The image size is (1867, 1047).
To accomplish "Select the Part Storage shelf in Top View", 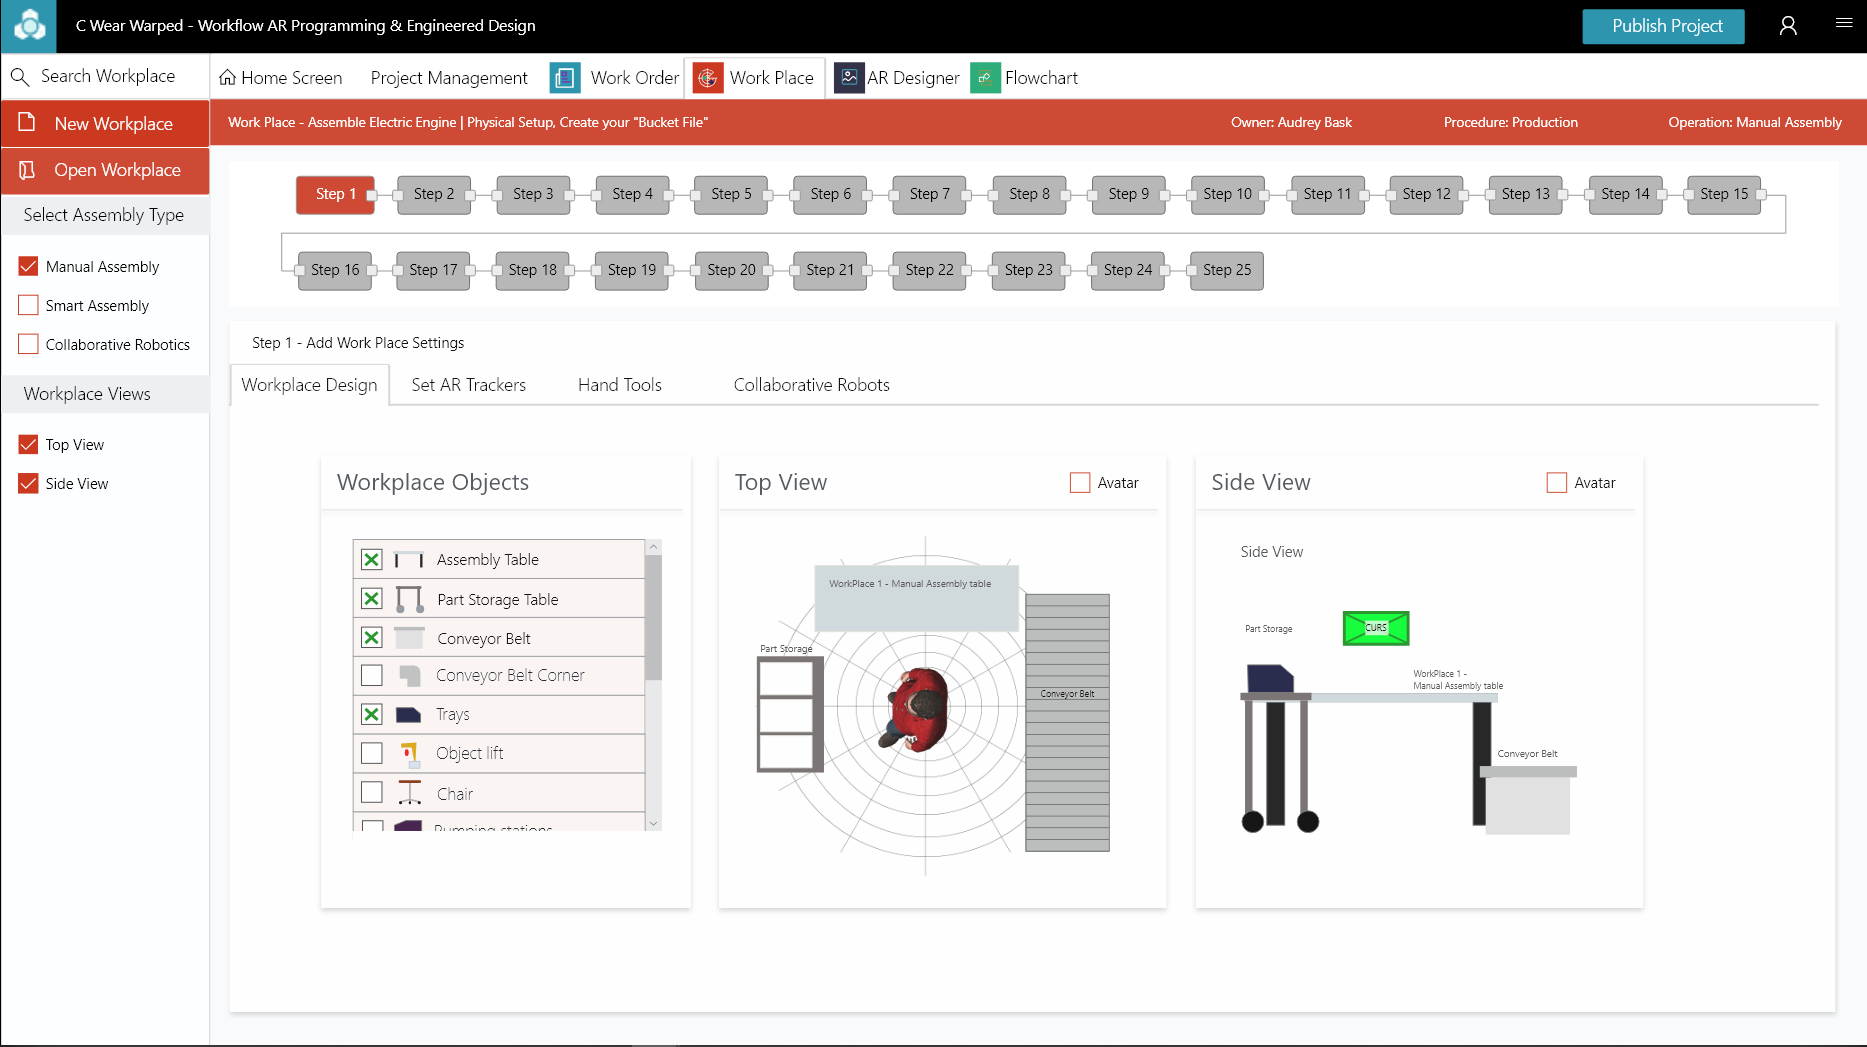I will (x=789, y=716).
